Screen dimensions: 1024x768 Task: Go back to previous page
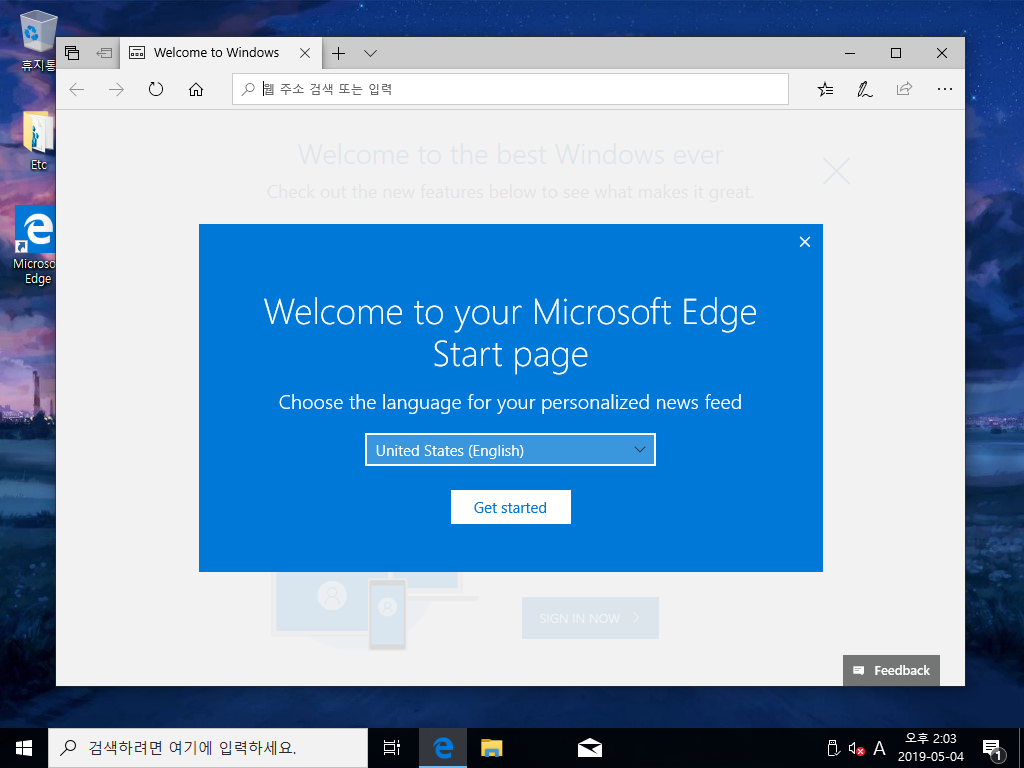point(77,89)
